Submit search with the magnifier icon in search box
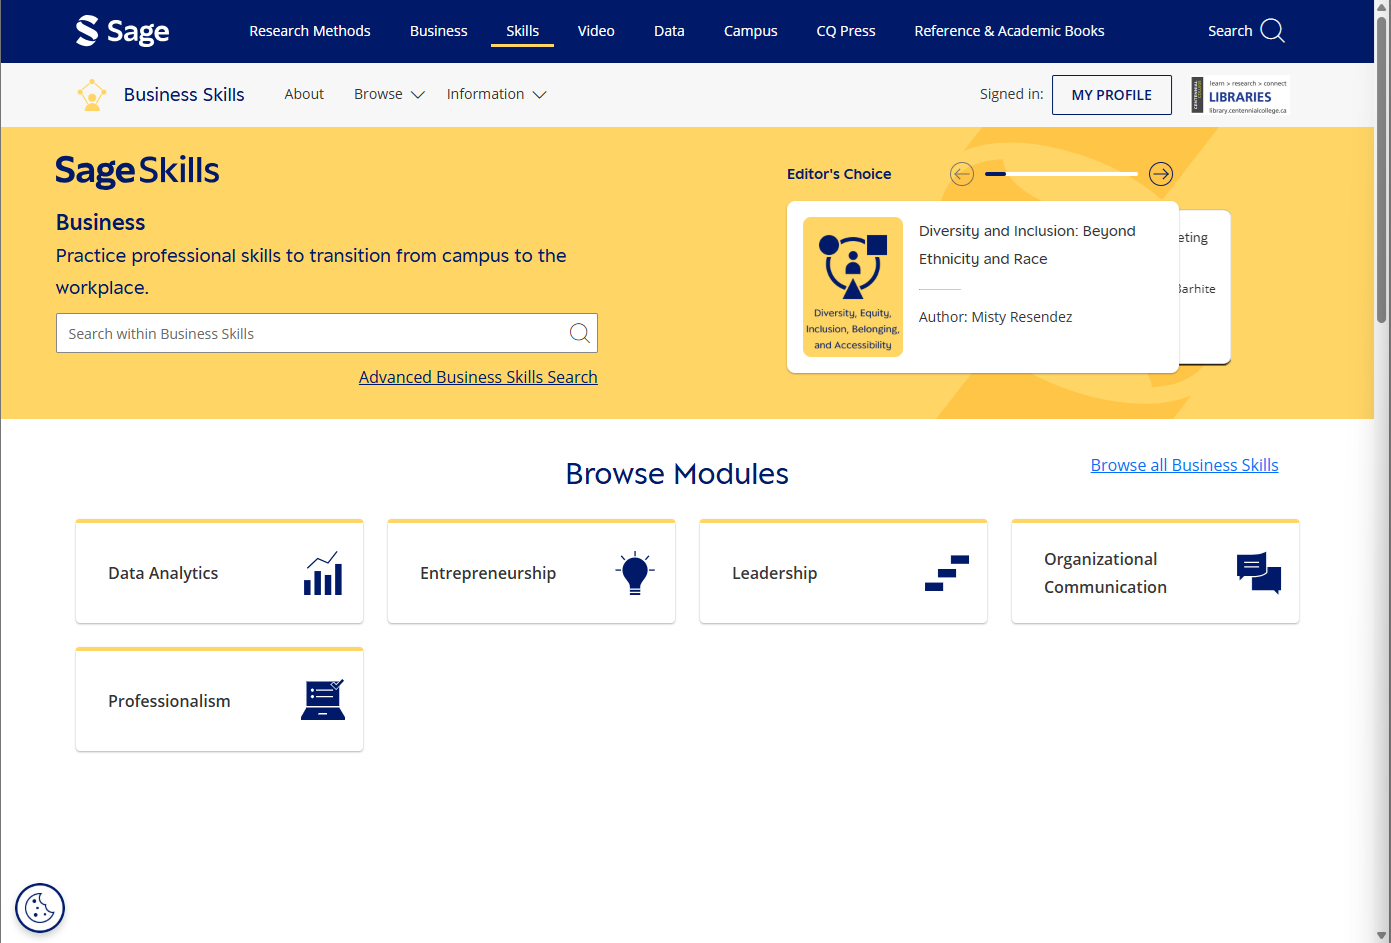The height and width of the screenshot is (943, 1391). pos(579,333)
